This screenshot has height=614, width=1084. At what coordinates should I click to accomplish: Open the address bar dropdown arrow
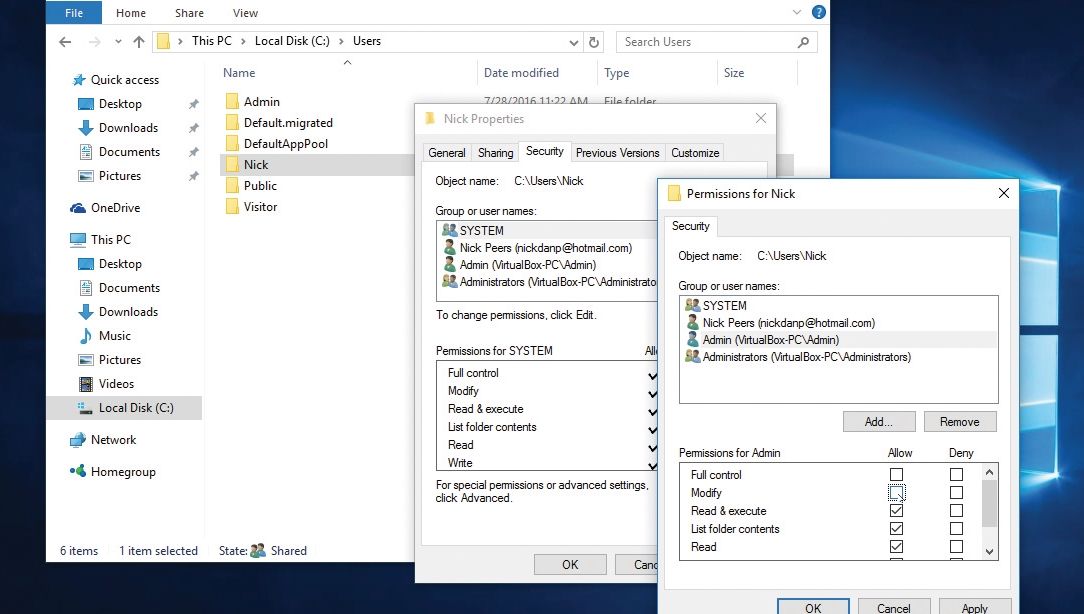(573, 42)
